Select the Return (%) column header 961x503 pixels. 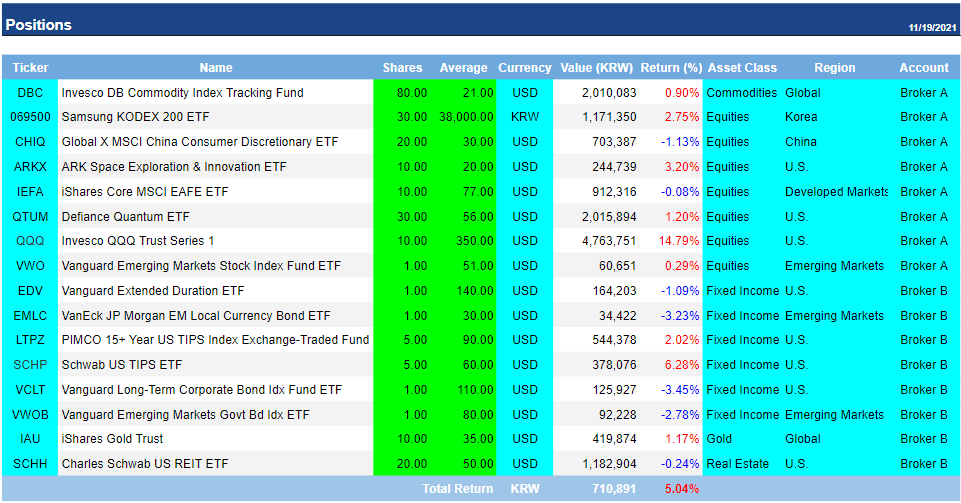coord(671,68)
